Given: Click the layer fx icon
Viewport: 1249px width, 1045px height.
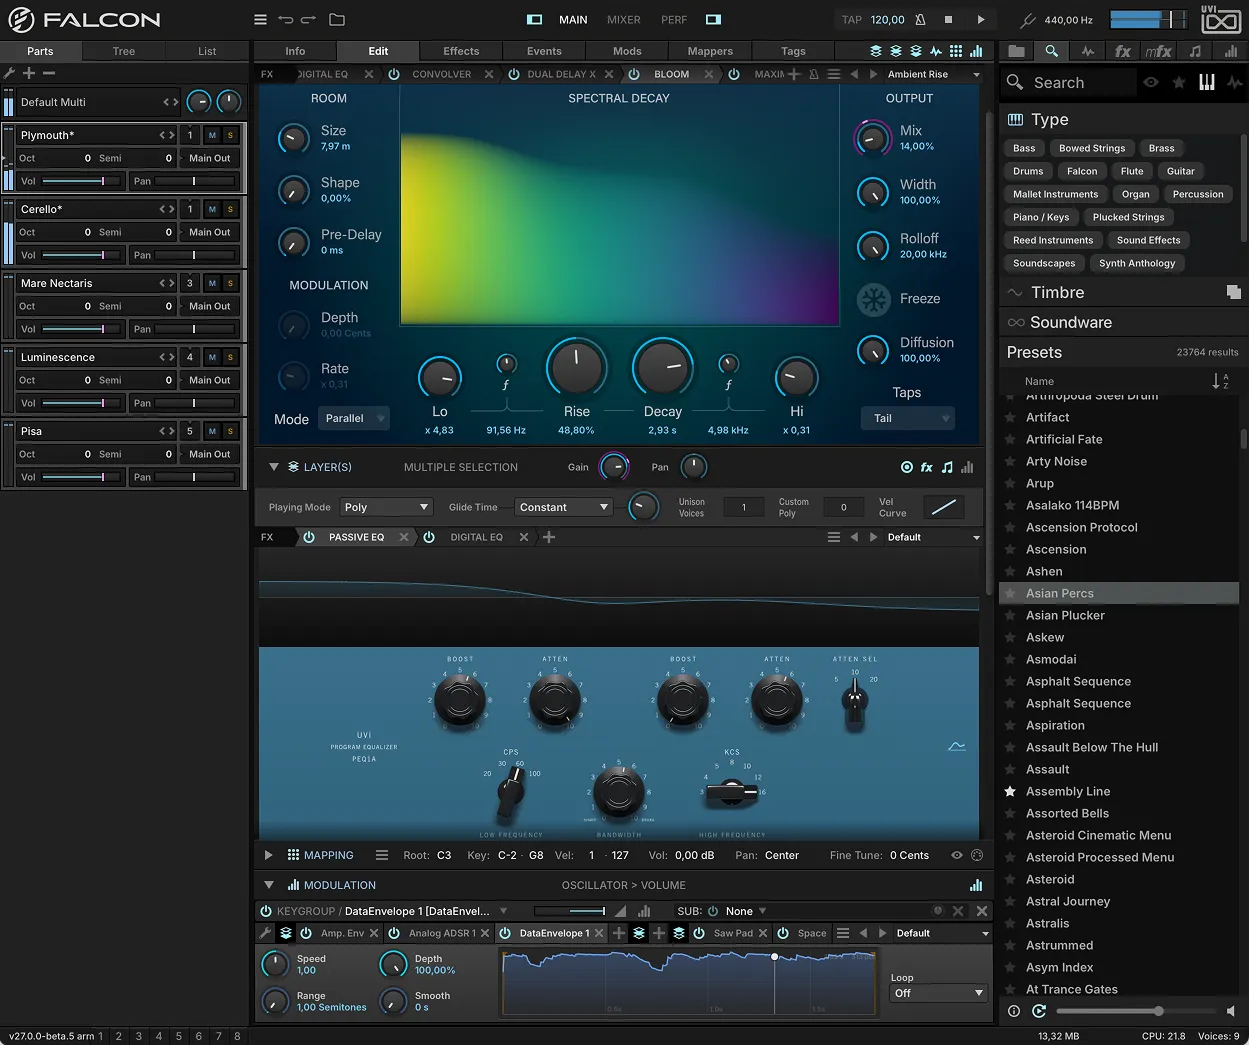Looking at the screenshot, I should (927, 467).
